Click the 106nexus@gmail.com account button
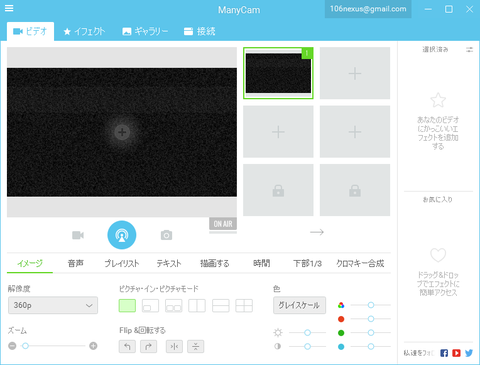 [x=368, y=9]
